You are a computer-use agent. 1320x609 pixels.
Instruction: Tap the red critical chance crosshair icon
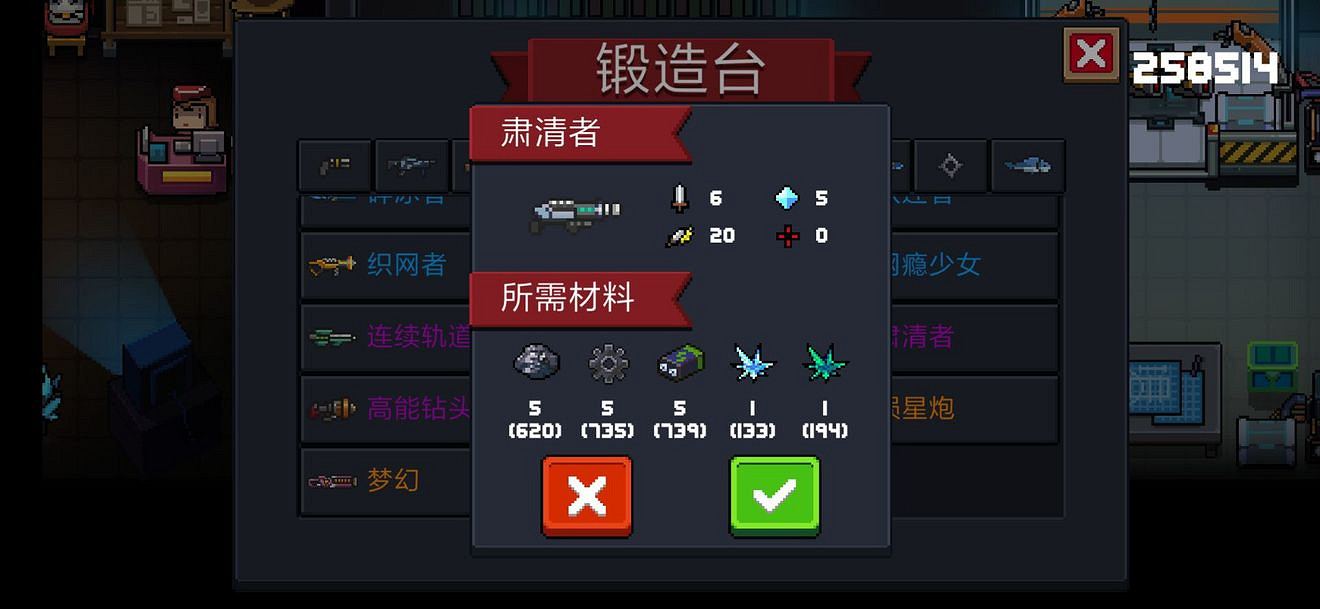tap(787, 236)
